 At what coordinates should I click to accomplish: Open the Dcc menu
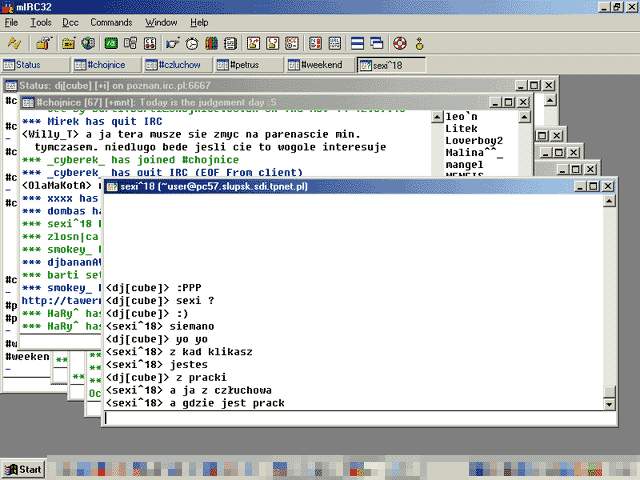point(70,22)
